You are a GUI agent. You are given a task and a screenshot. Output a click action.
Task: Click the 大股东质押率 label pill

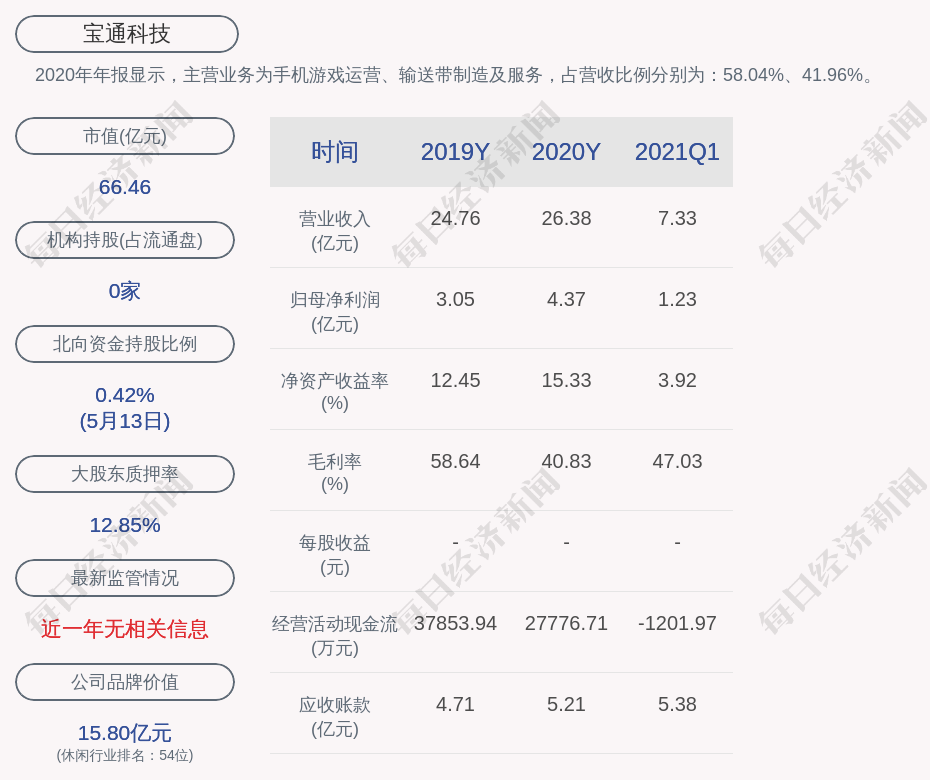(x=125, y=474)
